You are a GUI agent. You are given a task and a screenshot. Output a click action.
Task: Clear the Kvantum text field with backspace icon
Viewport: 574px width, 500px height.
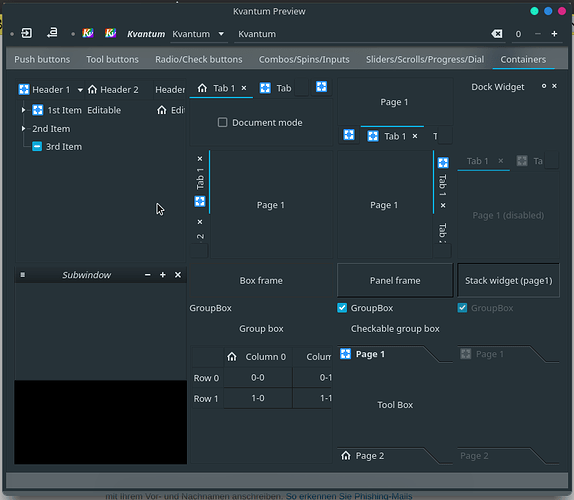click(497, 34)
